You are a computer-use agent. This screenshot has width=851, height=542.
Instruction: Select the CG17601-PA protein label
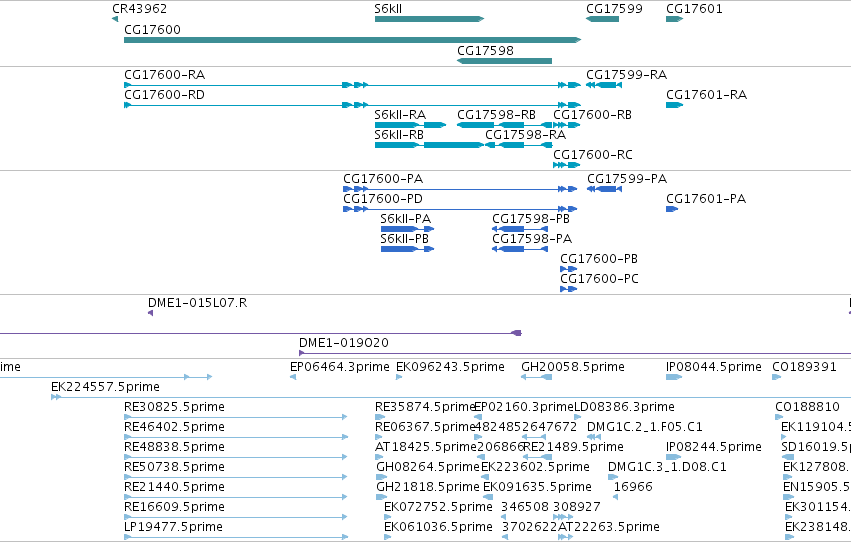pyautogui.click(x=706, y=199)
